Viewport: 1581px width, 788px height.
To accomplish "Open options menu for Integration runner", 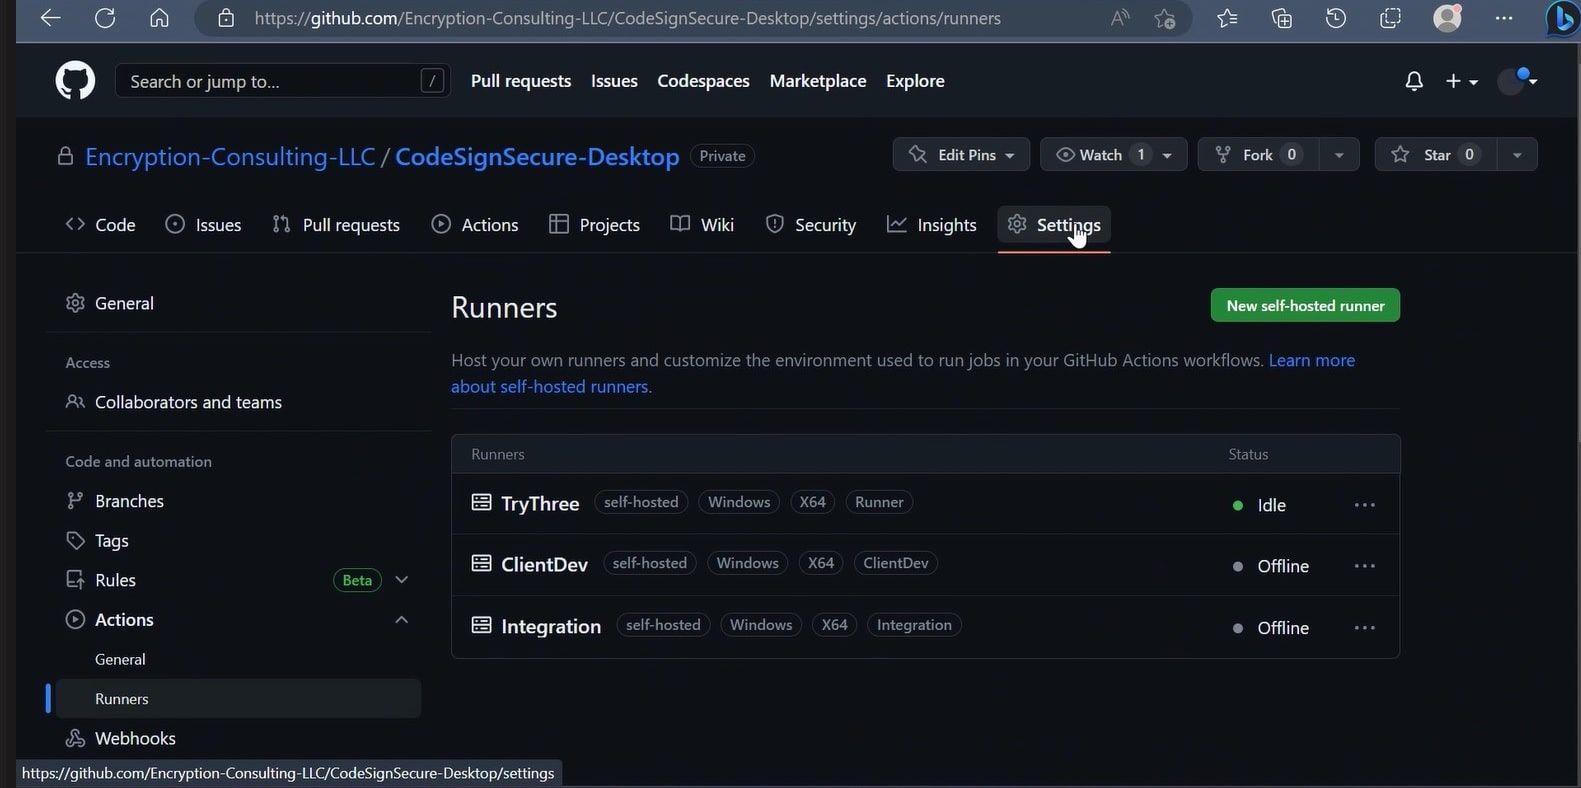I will 1364,628.
